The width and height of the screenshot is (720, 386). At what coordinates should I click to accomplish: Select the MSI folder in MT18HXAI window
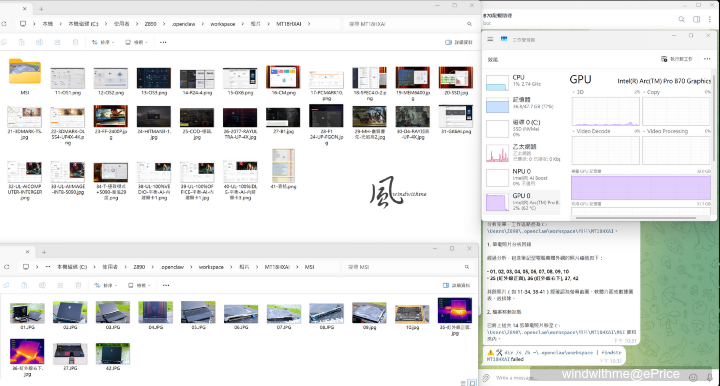25,77
